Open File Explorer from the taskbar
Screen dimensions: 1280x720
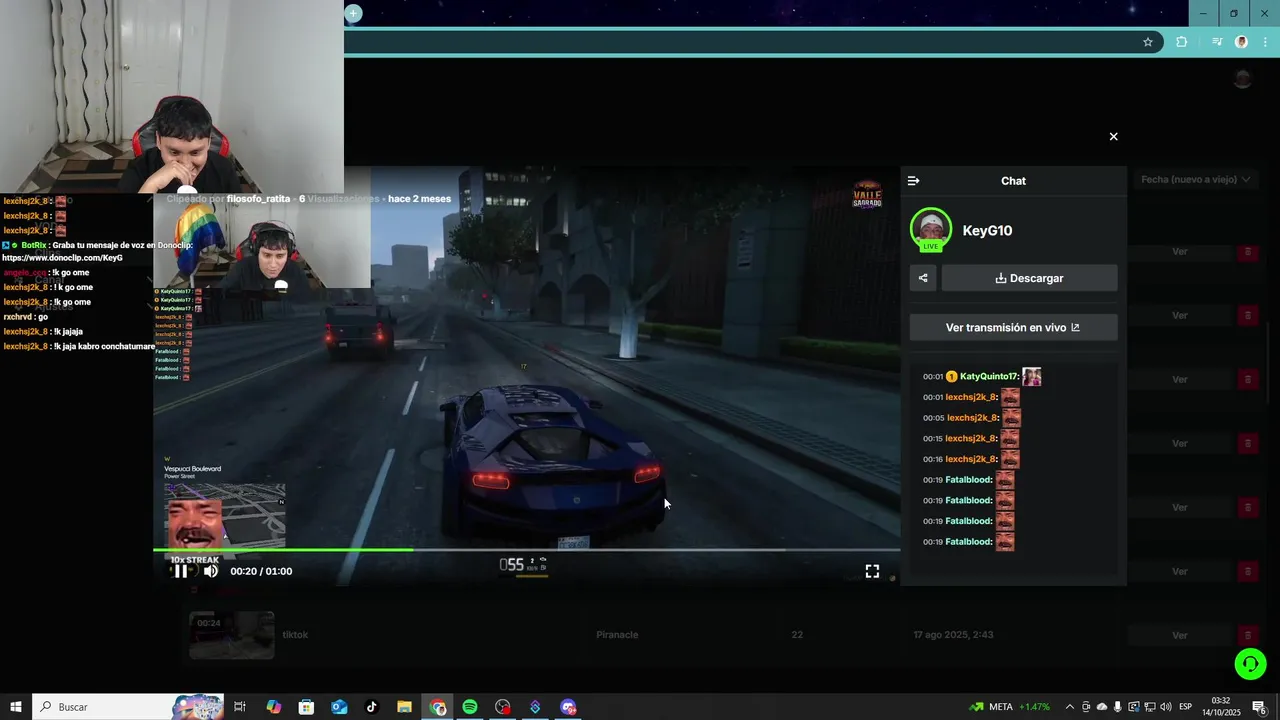coord(404,707)
